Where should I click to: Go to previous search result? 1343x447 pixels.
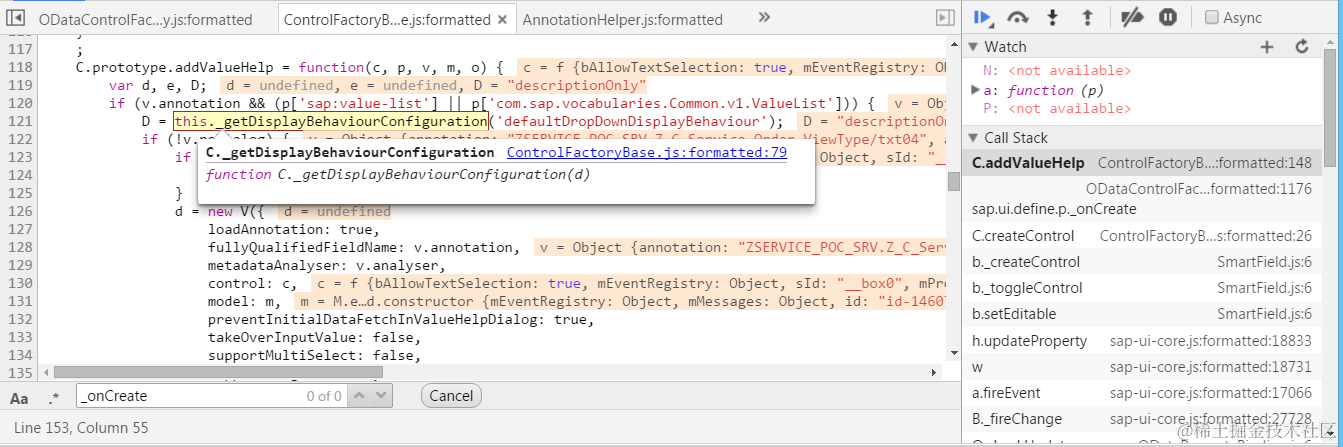click(x=358, y=396)
